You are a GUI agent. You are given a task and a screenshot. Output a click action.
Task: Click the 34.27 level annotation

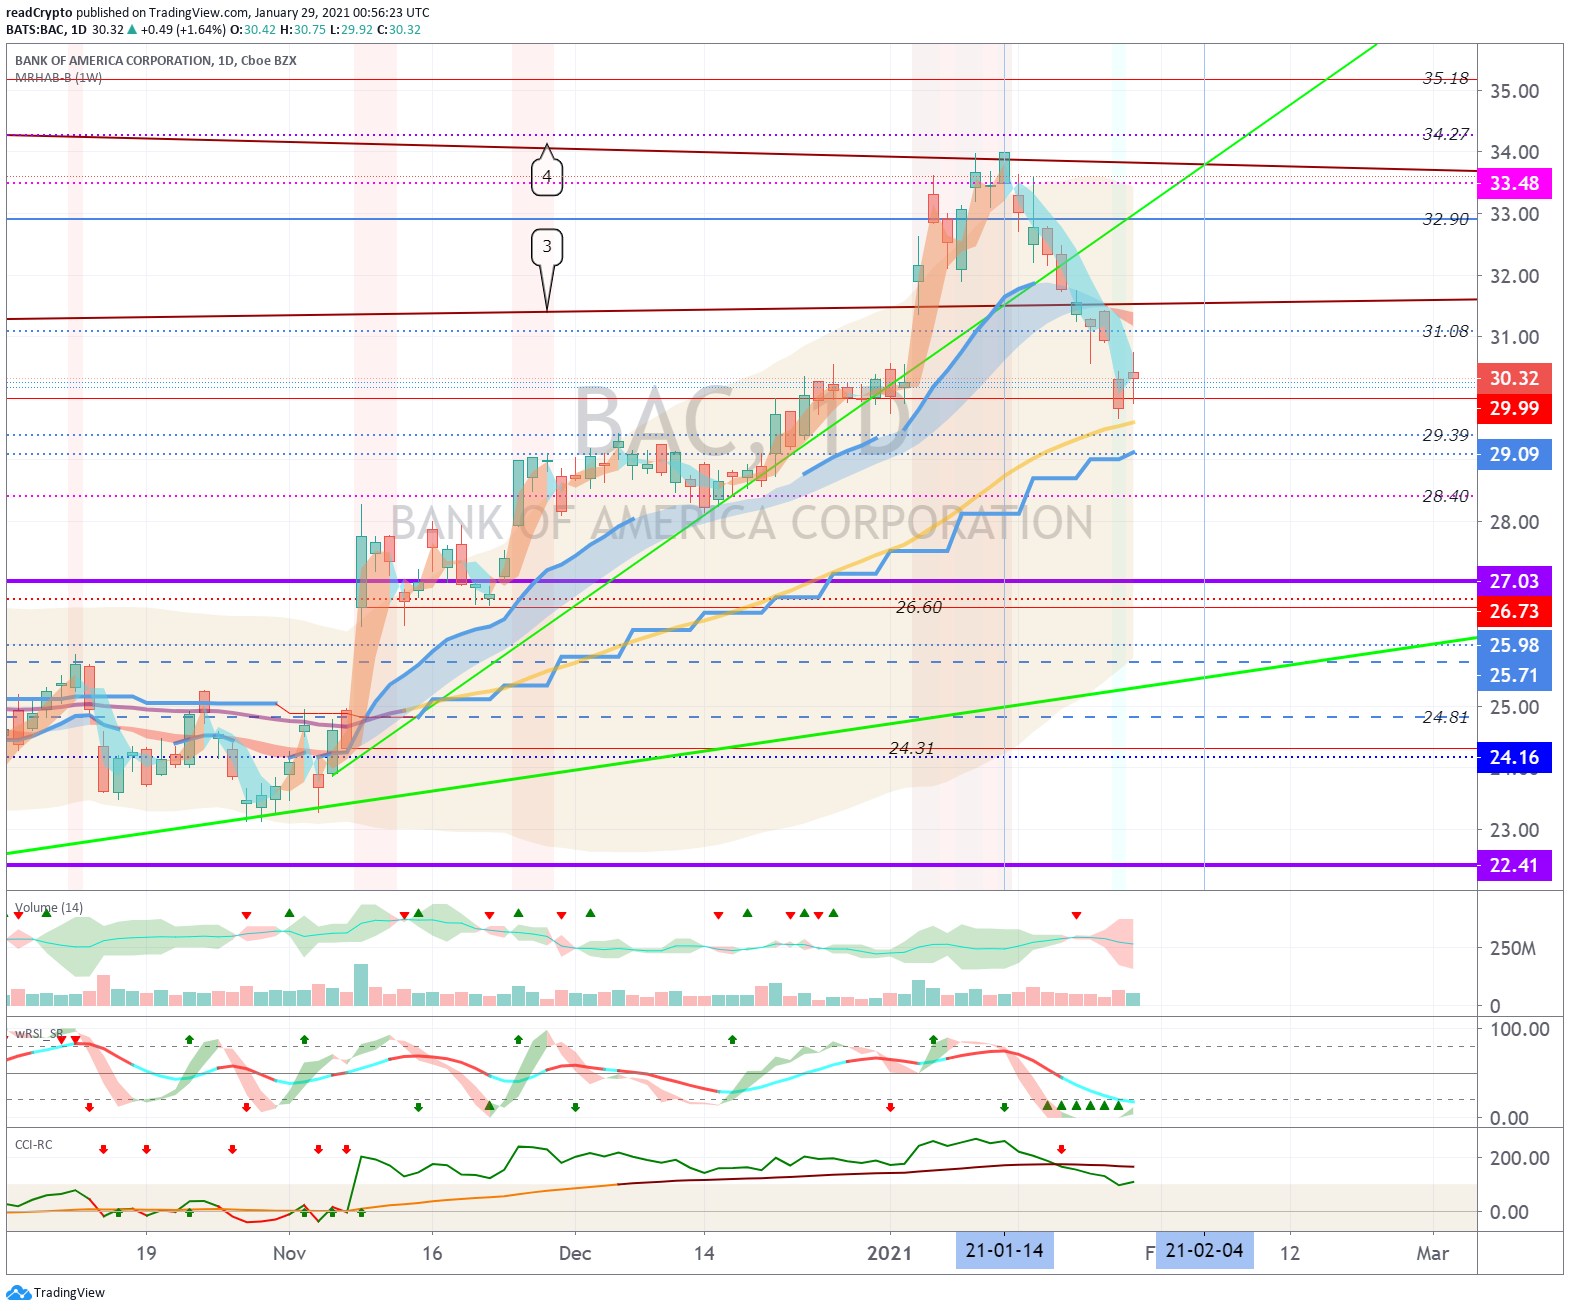(x=1446, y=134)
